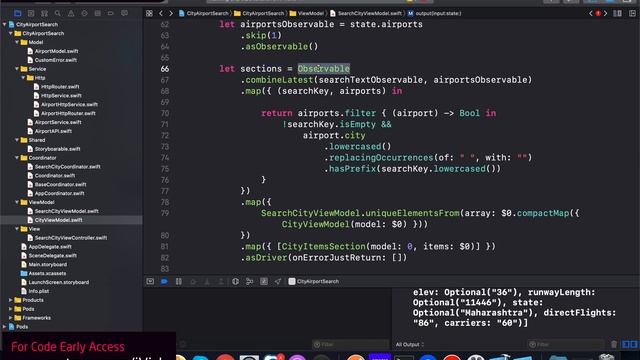This screenshot has height=360, width=640.
Task: Open the Symbol navigator
Action: coord(44,13)
